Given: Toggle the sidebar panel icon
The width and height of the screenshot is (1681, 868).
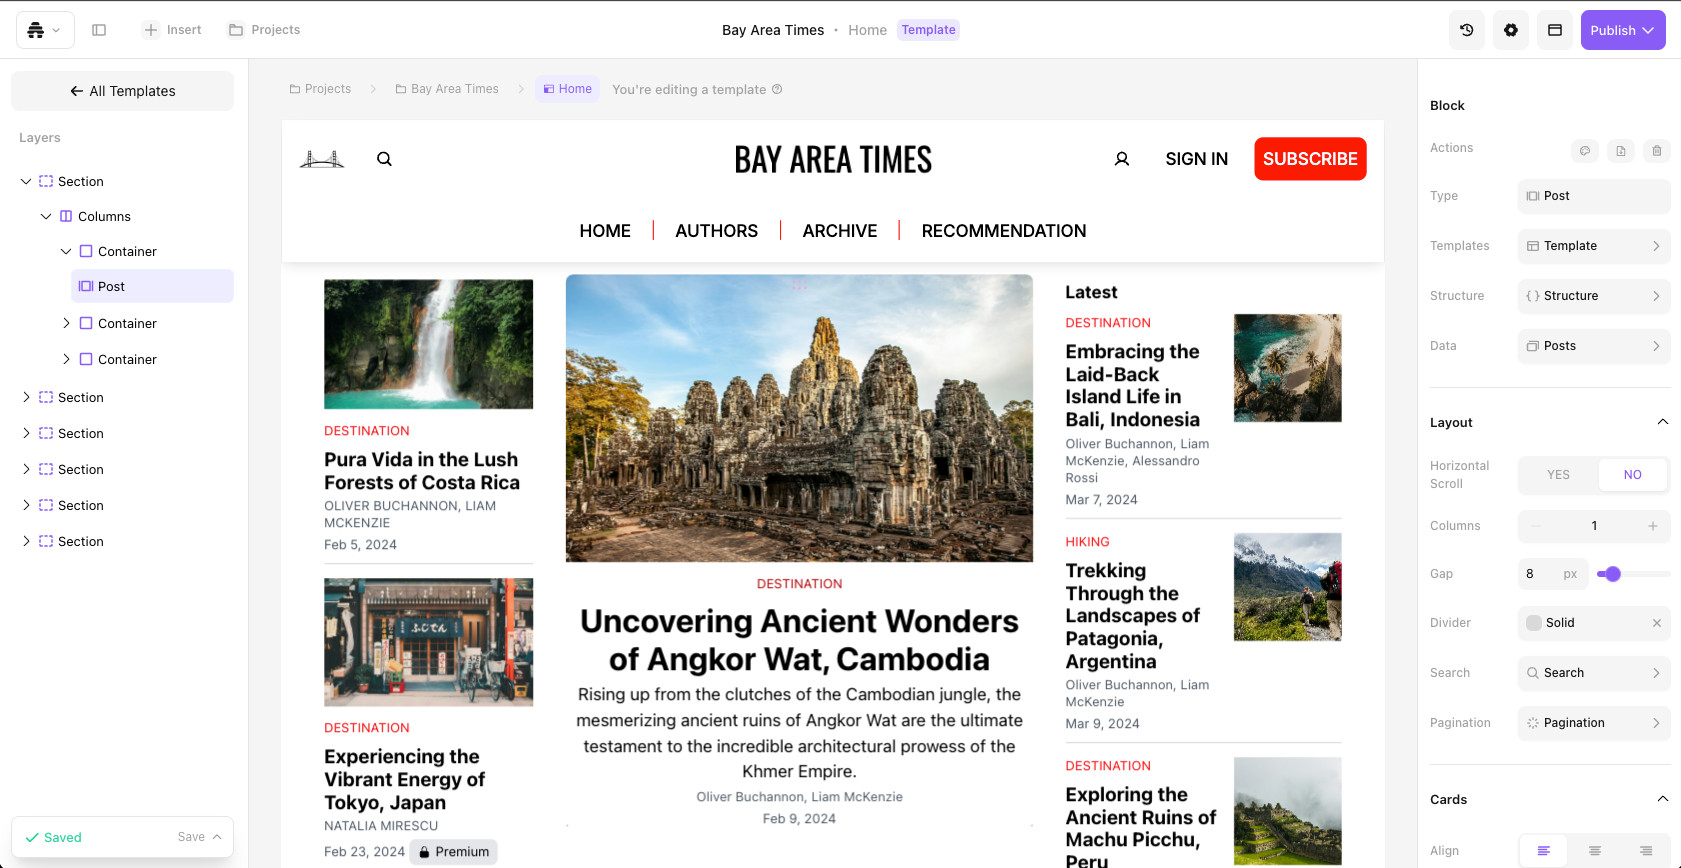Looking at the screenshot, I should tap(99, 30).
